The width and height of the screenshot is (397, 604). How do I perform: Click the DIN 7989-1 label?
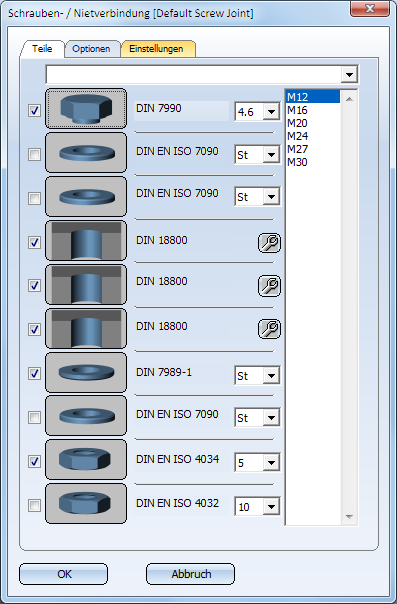tap(164, 372)
